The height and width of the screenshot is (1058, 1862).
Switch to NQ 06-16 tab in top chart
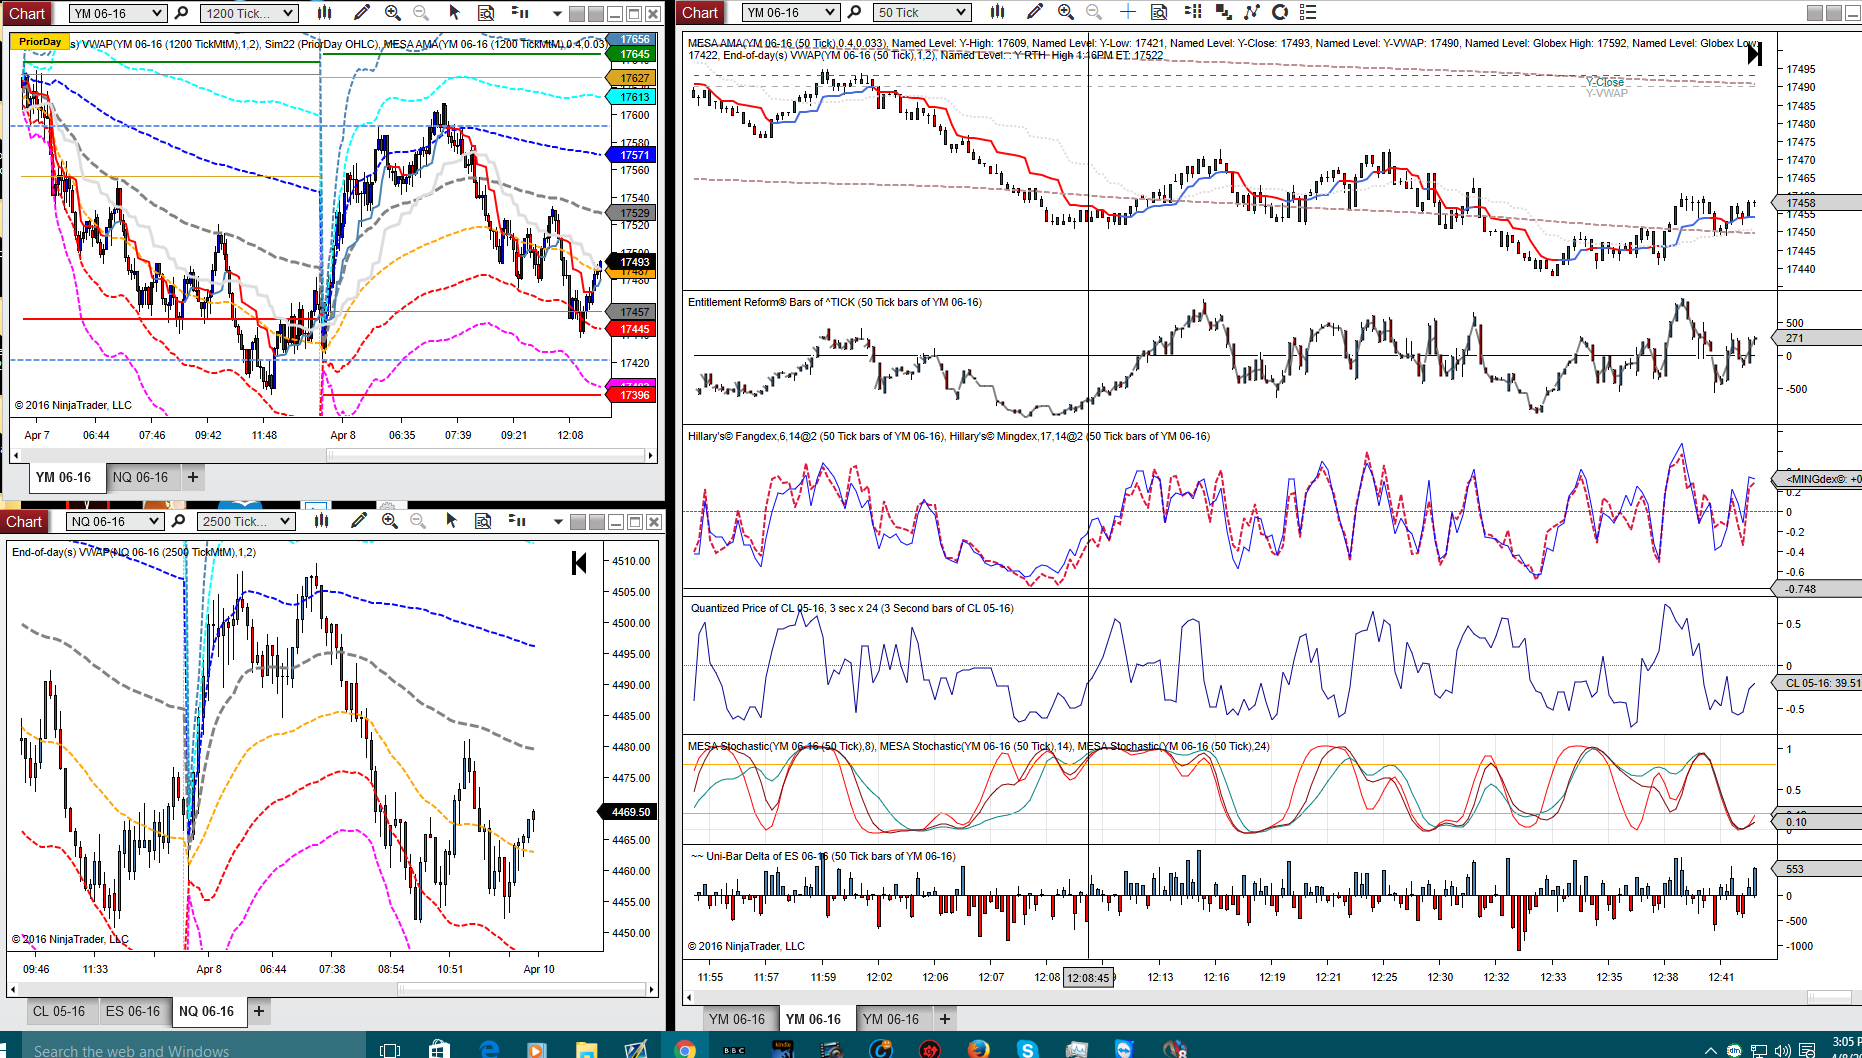pyautogui.click(x=140, y=477)
